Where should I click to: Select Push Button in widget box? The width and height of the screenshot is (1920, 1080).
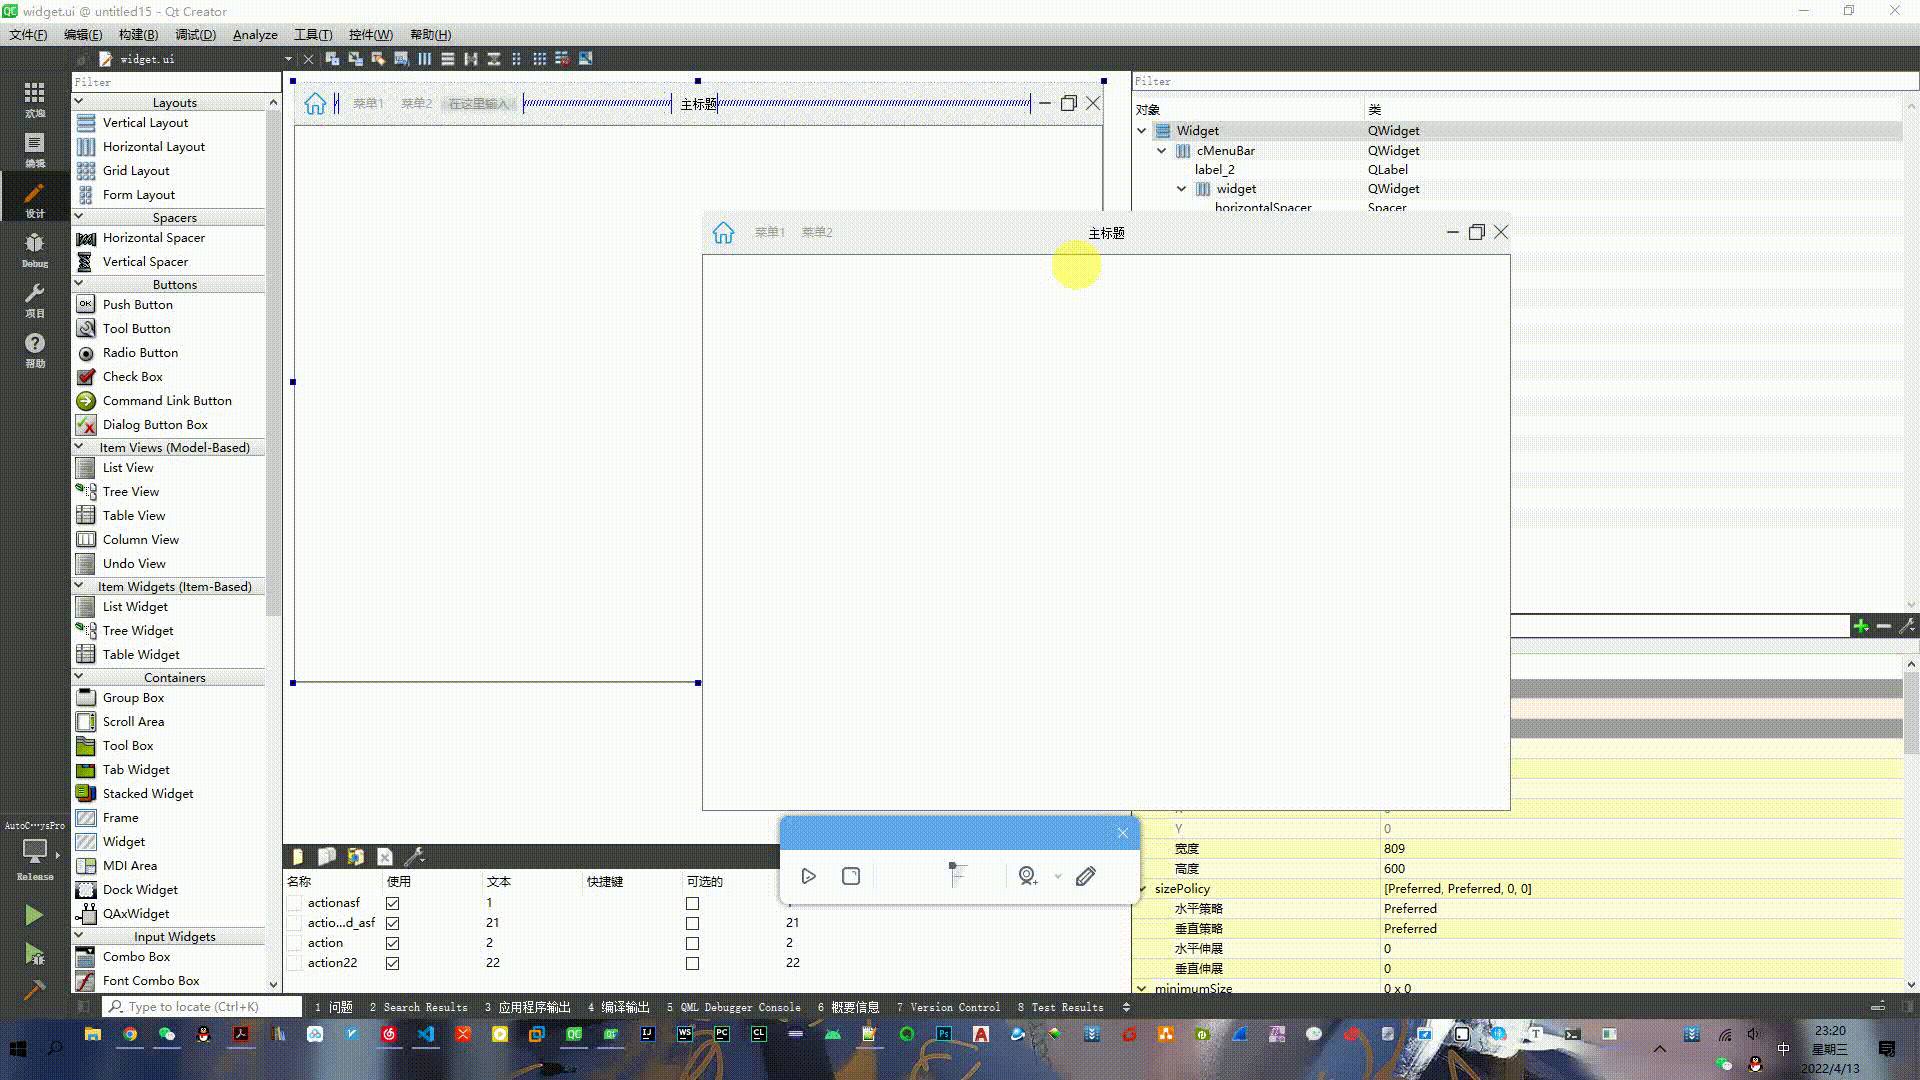[138, 305]
